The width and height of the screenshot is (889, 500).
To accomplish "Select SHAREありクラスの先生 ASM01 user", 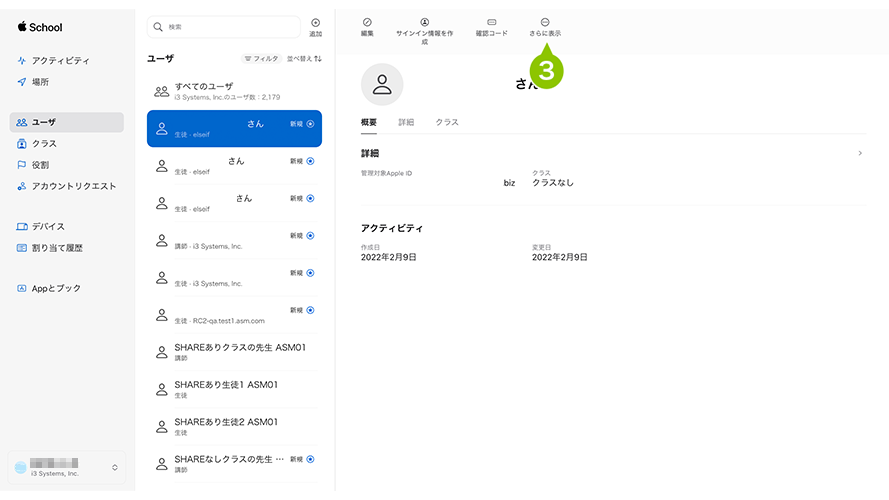I will 234,352.
